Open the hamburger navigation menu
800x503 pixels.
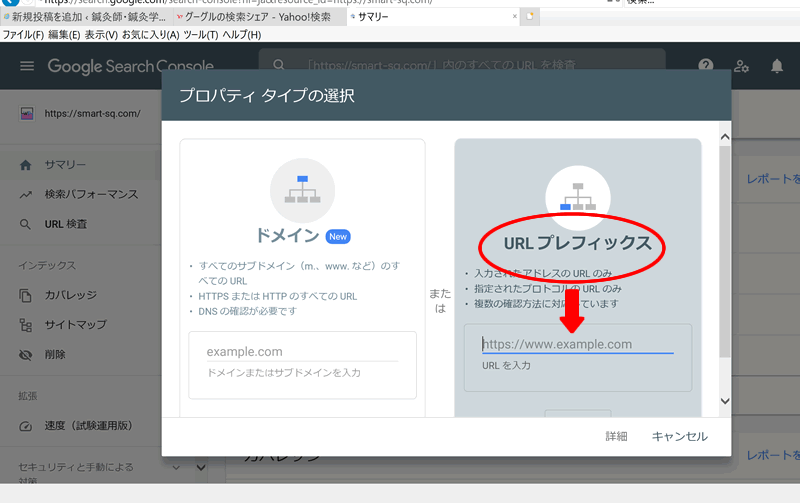coord(27,66)
